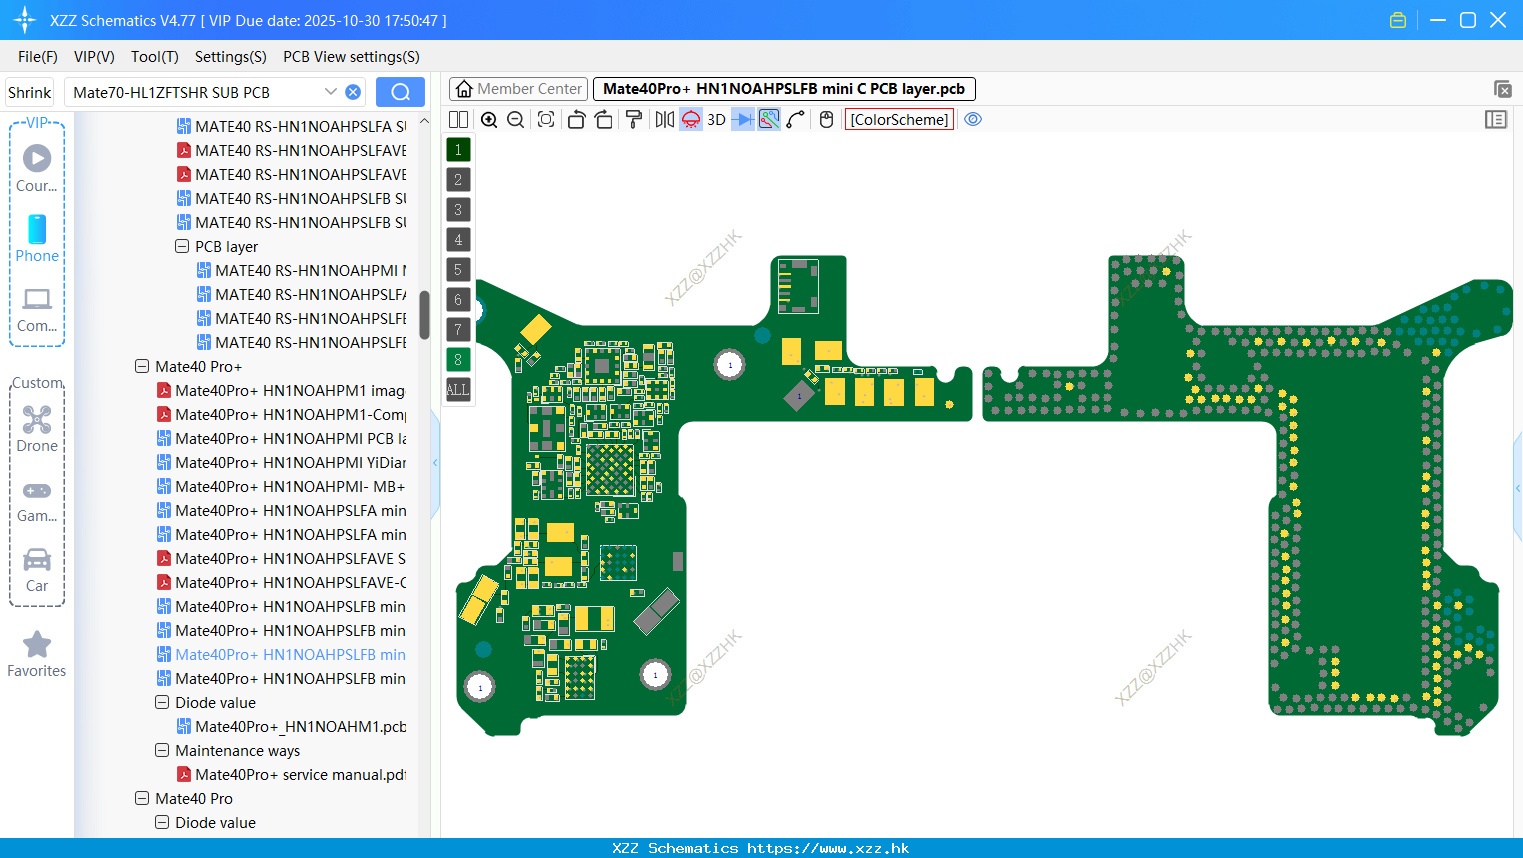This screenshot has height=858, width=1523.
Task: Collapse the left panel splitter arrow
Action: [435, 462]
